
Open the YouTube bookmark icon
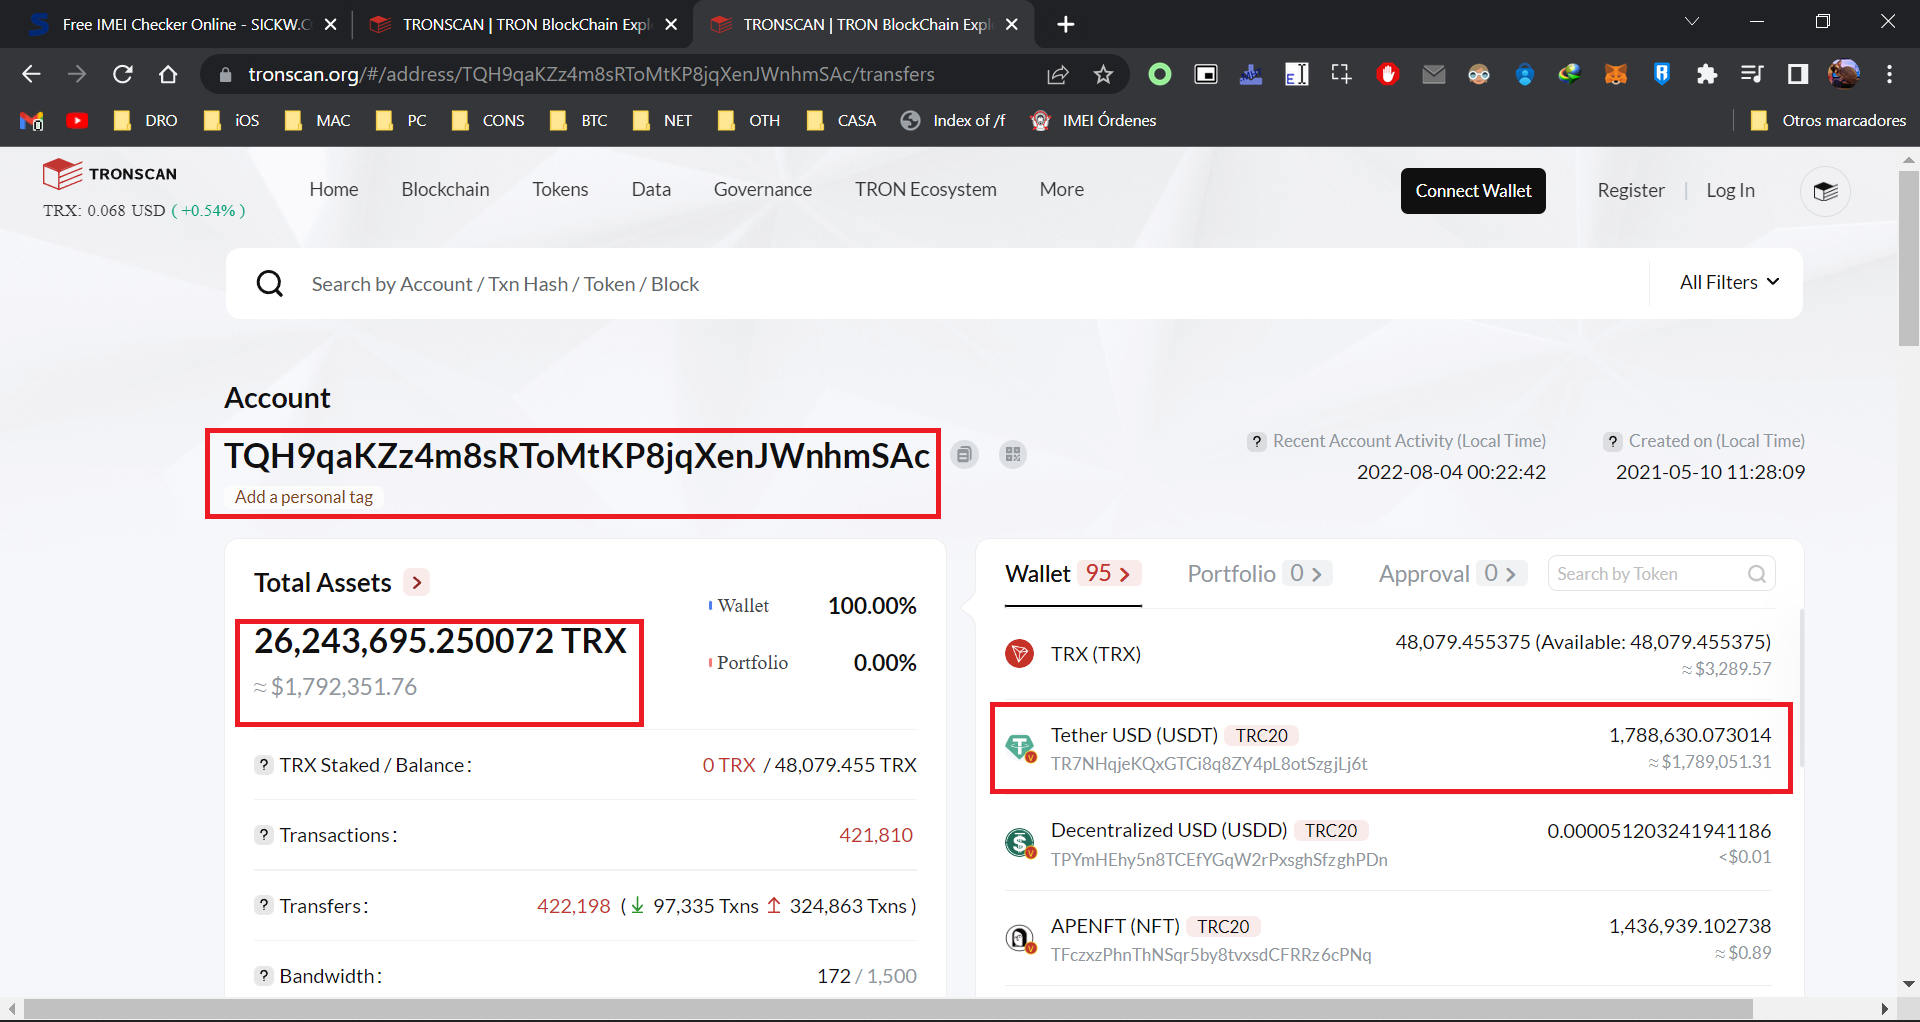(x=77, y=121)
